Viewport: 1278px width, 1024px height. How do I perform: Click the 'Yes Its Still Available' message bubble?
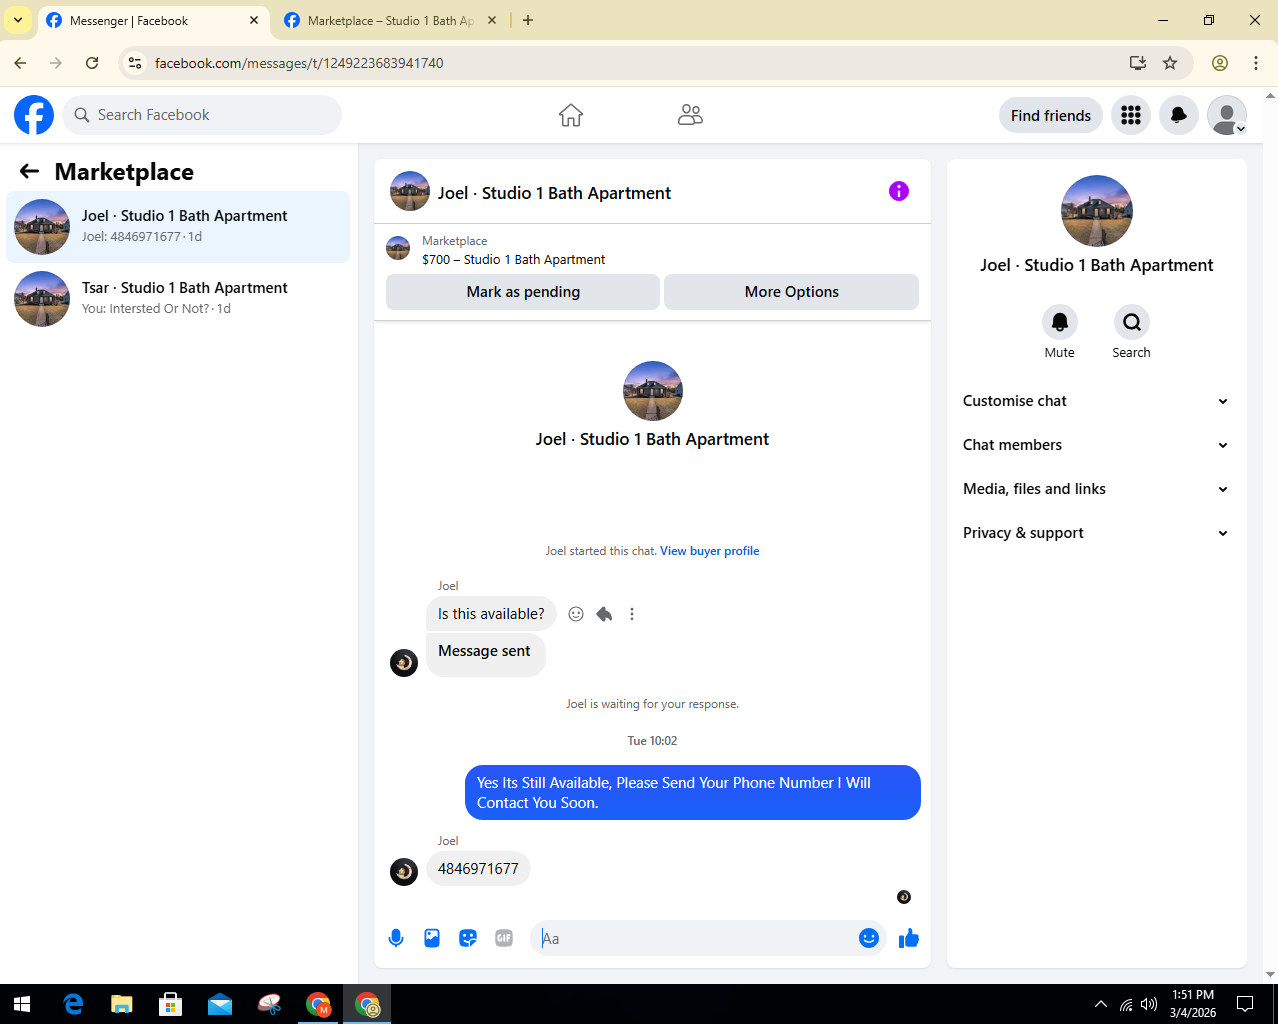point(693,793)
